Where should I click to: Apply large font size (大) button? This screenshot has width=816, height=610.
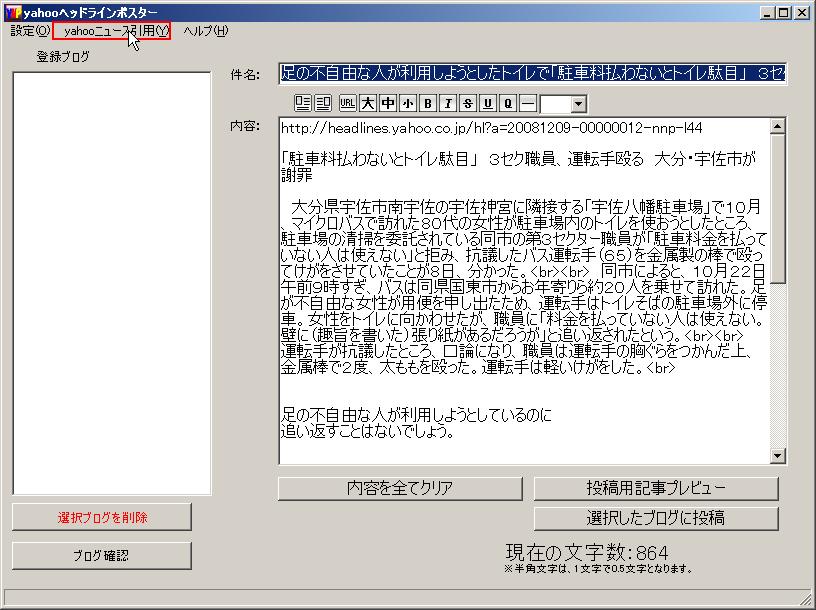(368, 103)
